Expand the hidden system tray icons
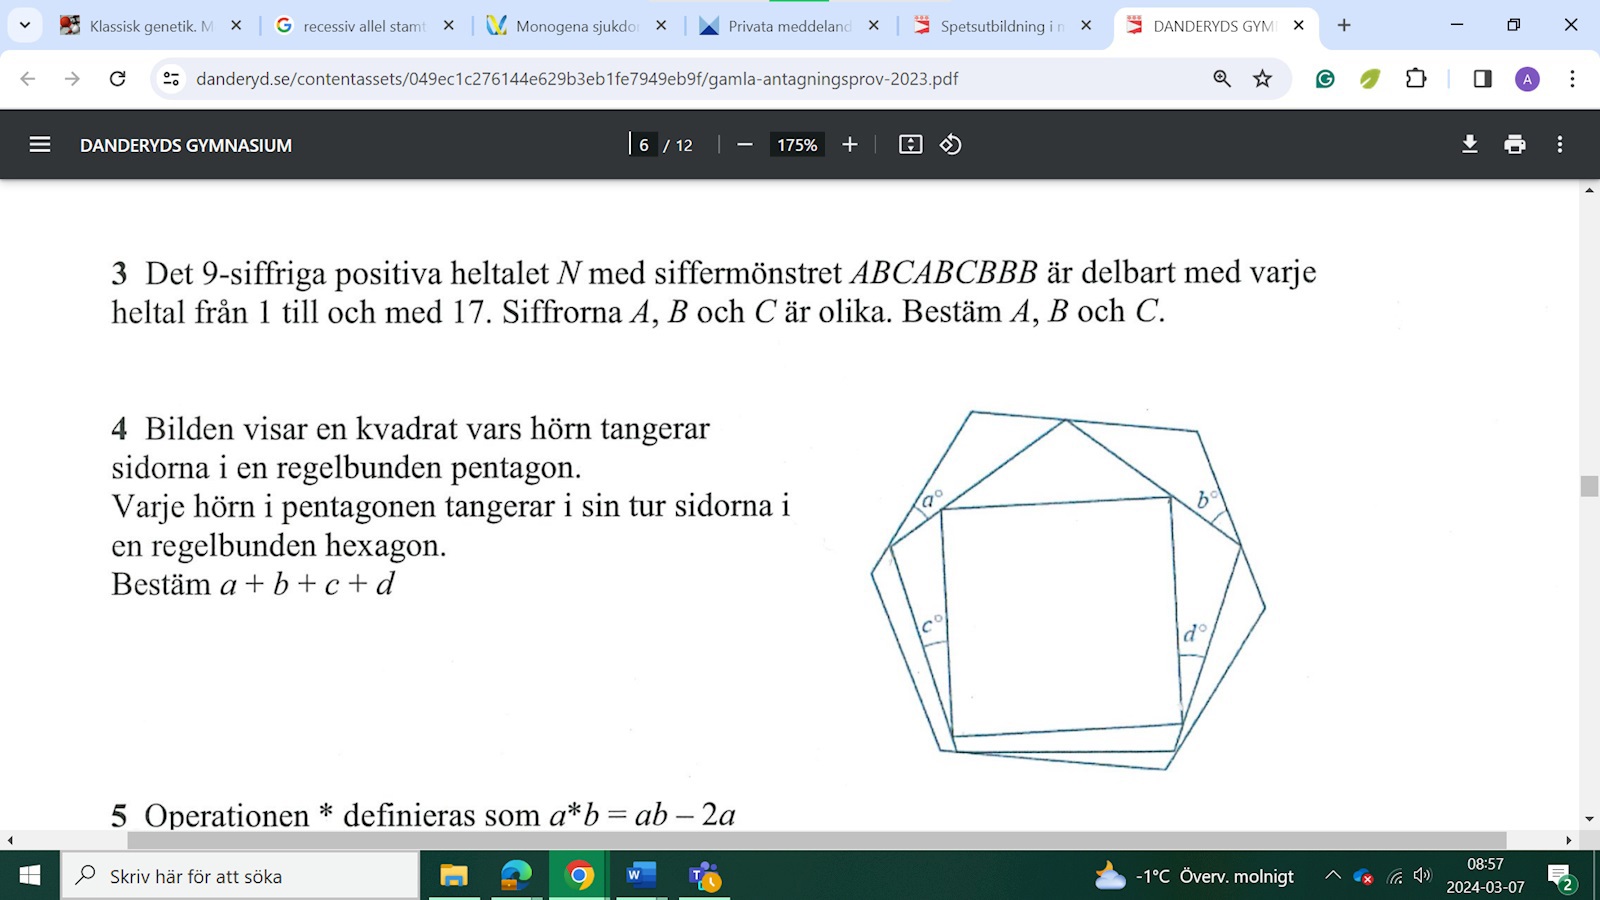This screenshot has height=900, width=1600. point(1332,876)
